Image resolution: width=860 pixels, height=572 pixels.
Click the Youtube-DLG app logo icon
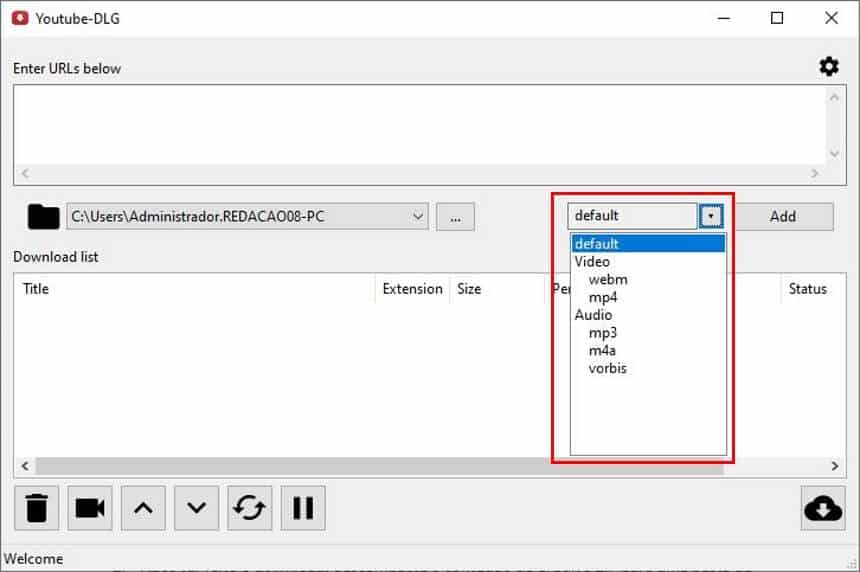pos(20,18)
